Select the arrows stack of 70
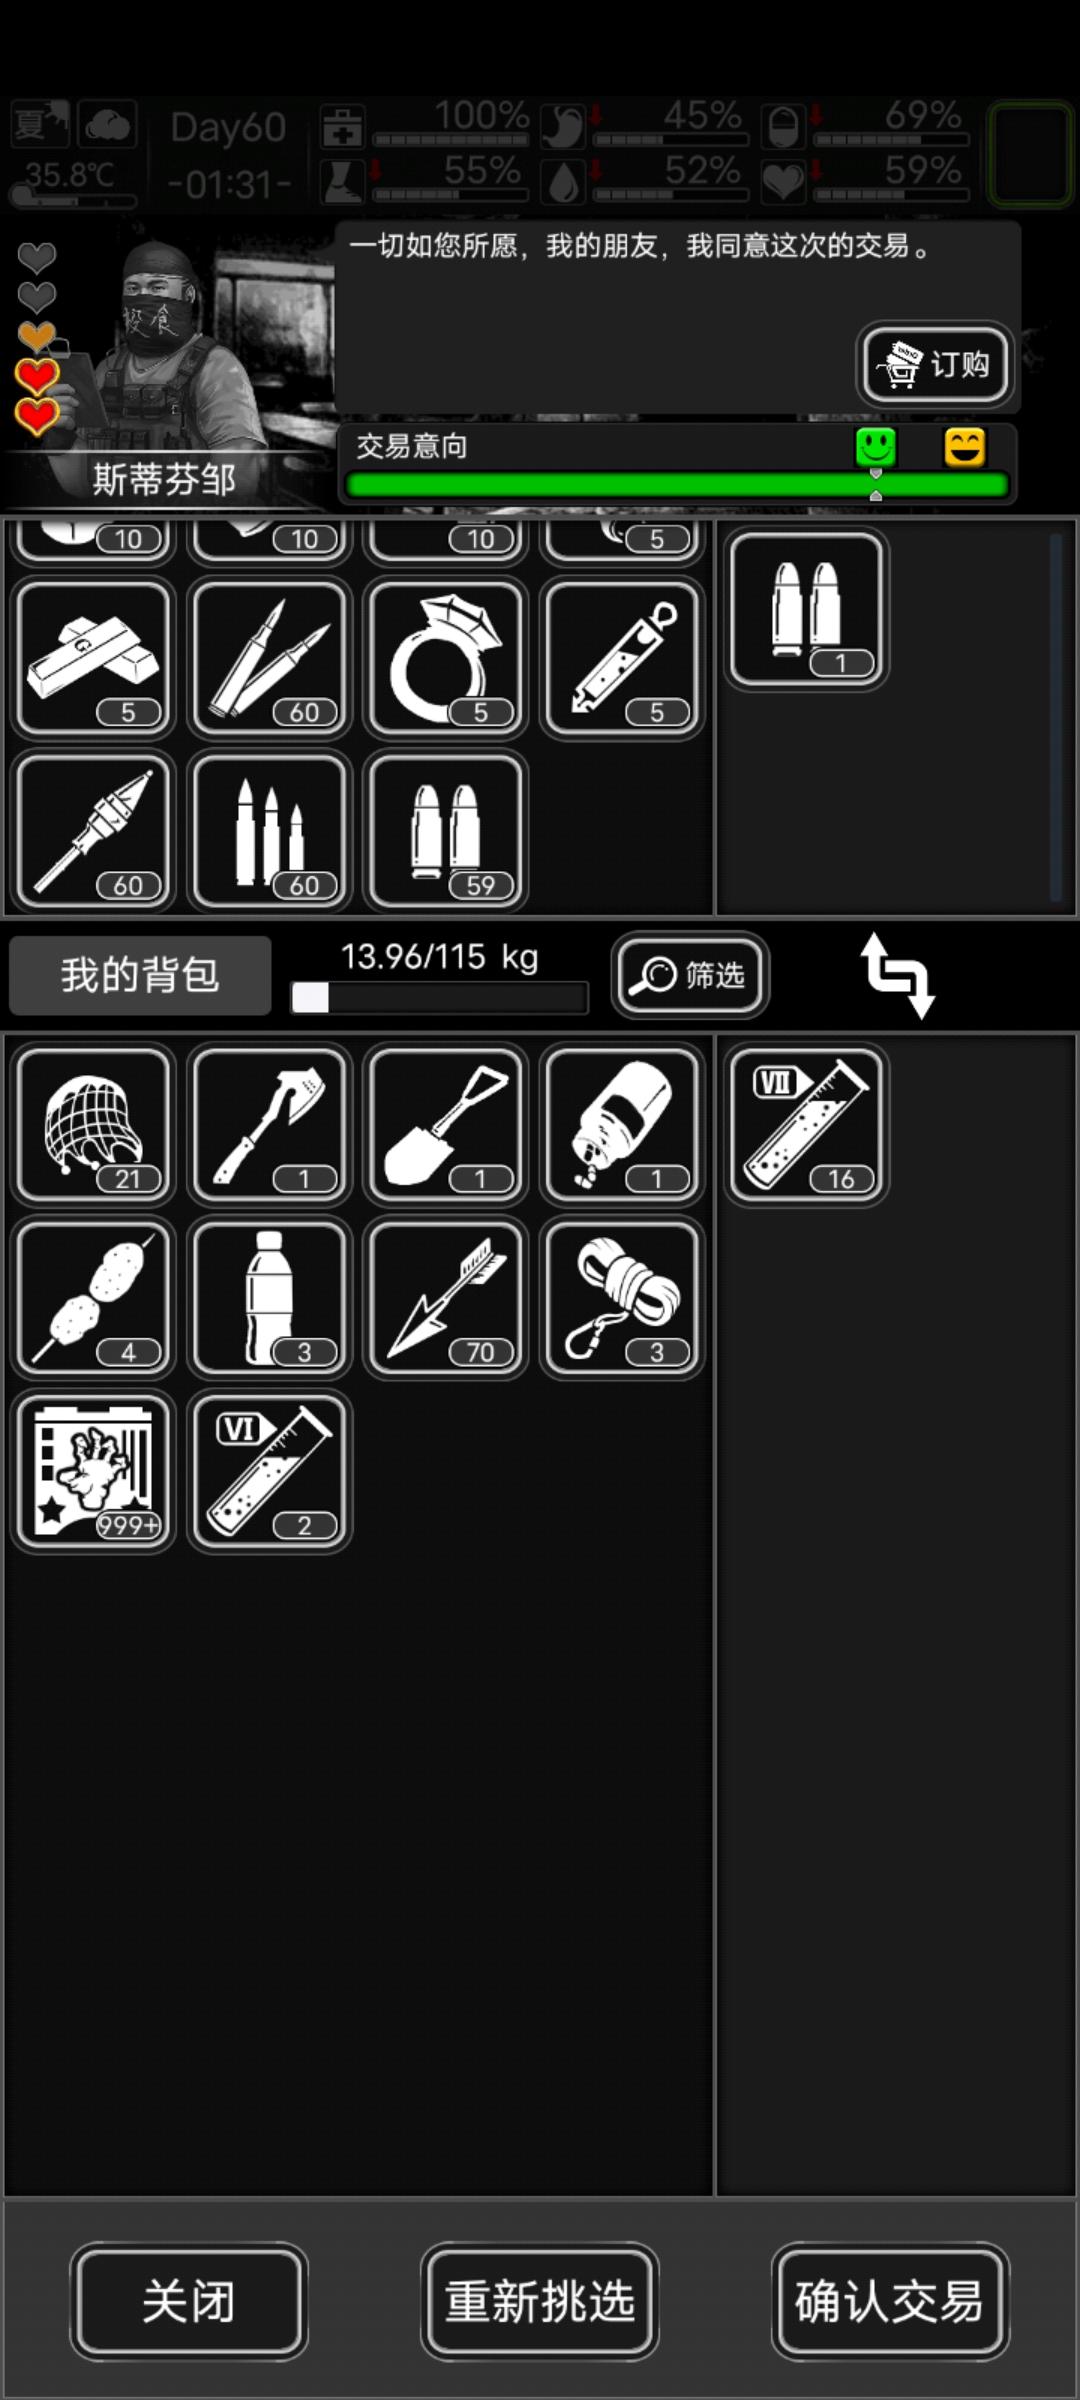 [x=446, y=1298]
